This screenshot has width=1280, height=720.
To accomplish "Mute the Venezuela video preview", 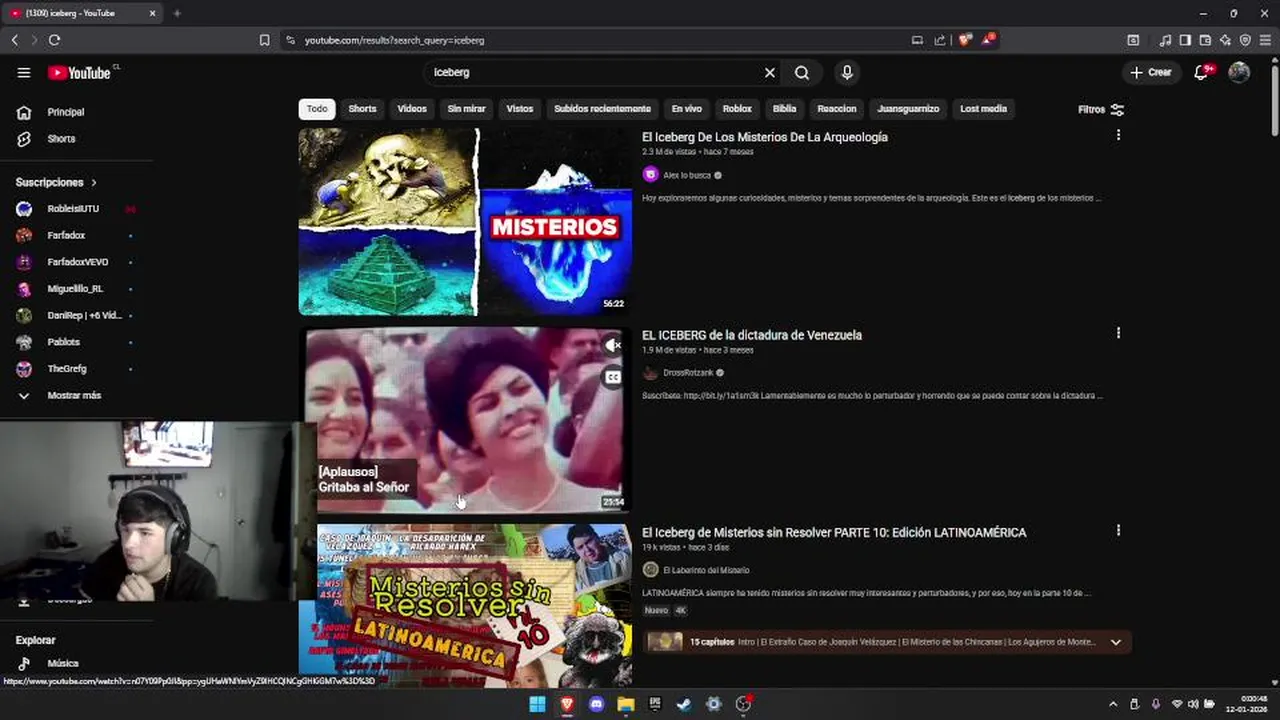I will (613, 345).
